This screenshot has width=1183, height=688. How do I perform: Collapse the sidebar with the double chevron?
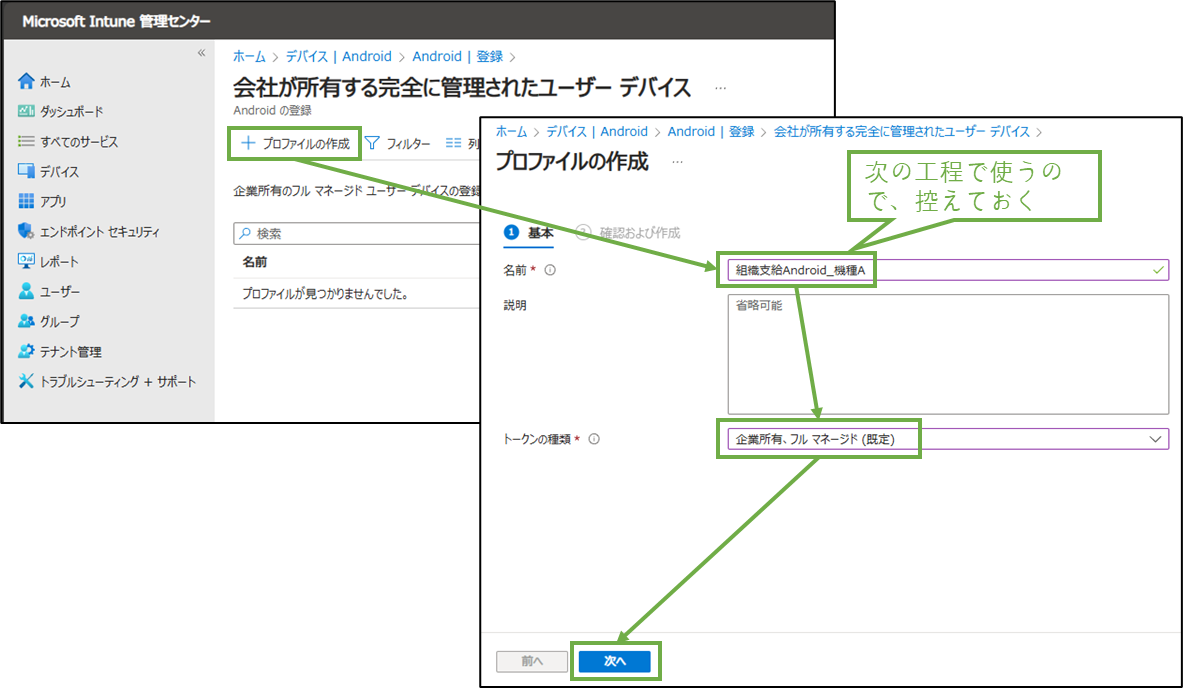click(x=201, y=53)
